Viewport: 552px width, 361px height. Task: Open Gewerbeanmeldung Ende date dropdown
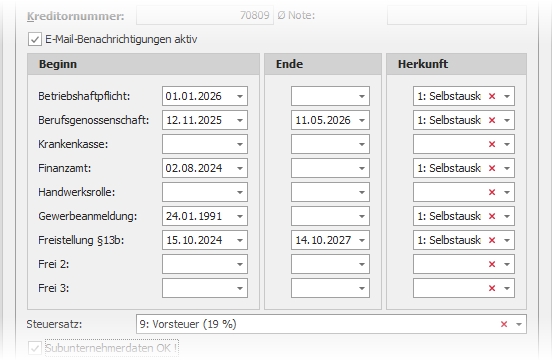(x=362, y=216)
